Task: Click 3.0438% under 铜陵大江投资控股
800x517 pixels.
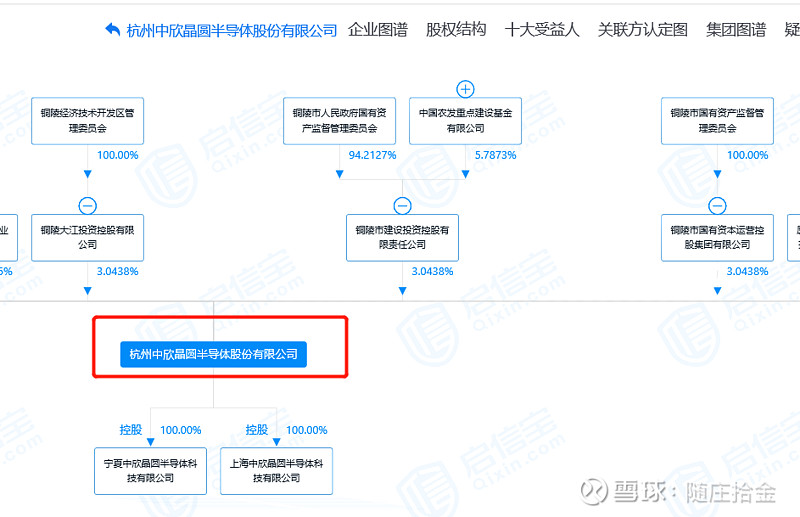Action: click(118, 272)
